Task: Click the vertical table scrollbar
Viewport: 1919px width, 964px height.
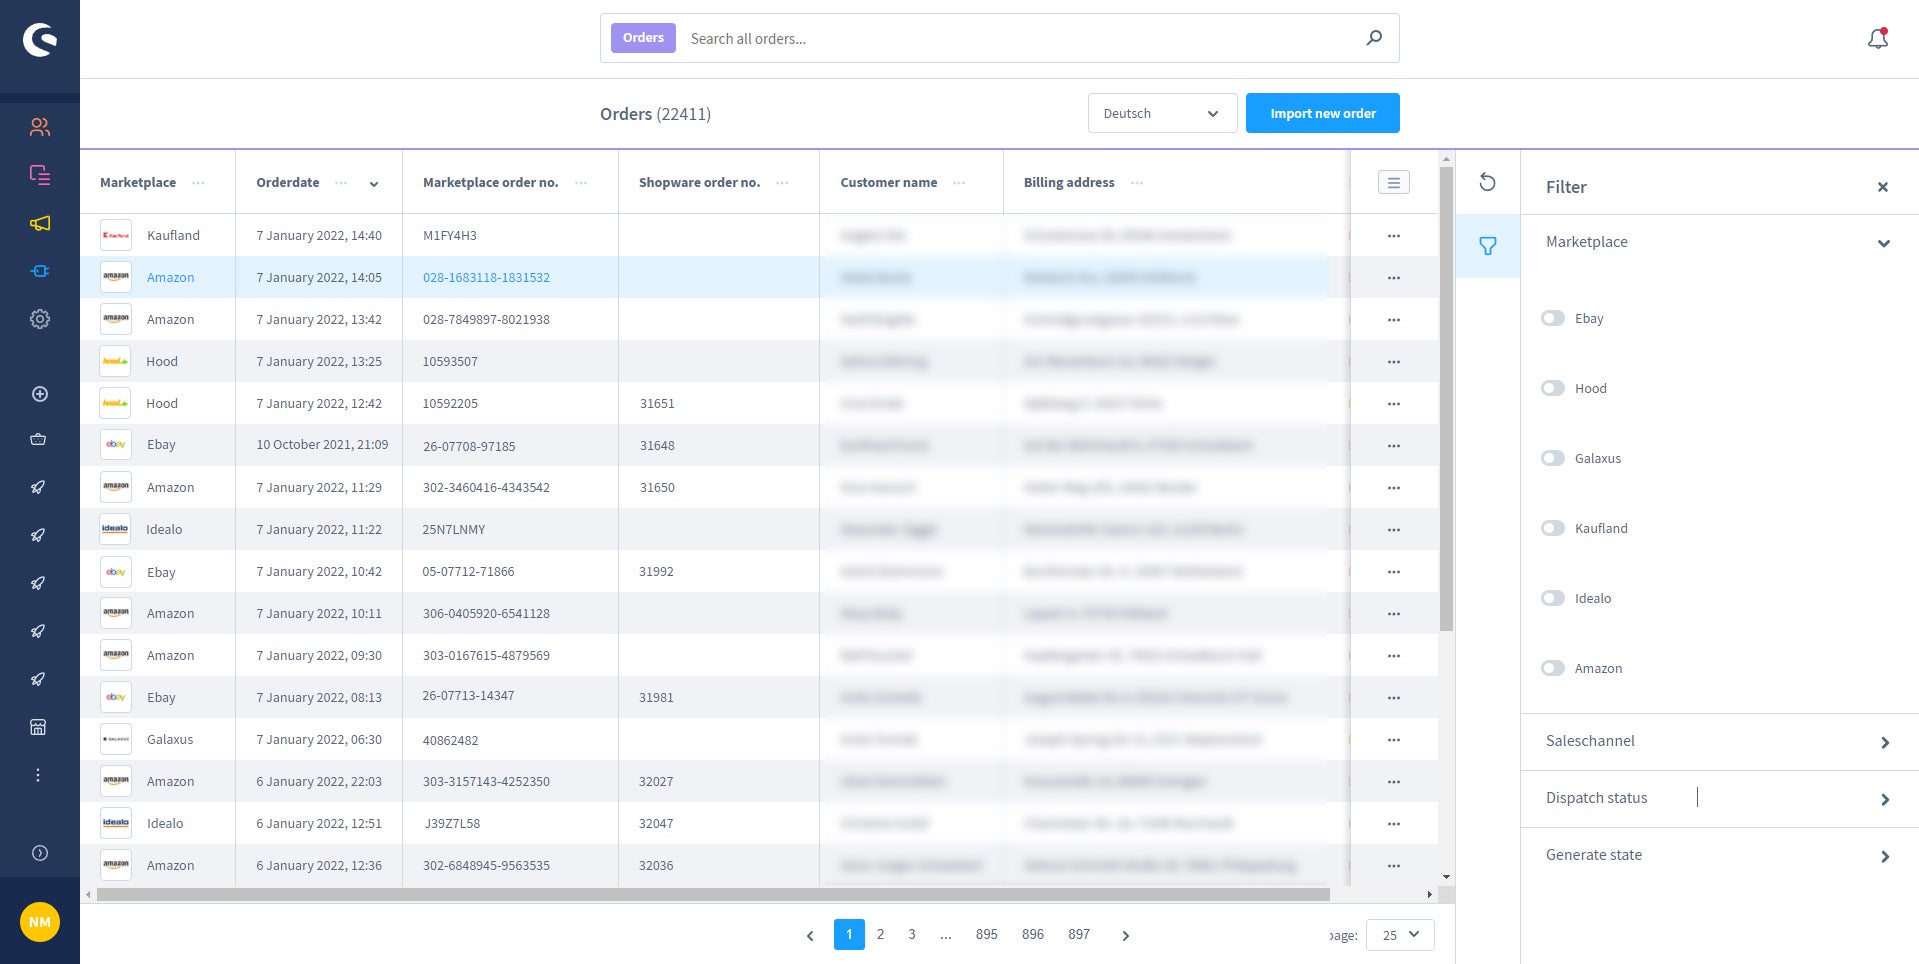Action: (x=1446, y=398)
